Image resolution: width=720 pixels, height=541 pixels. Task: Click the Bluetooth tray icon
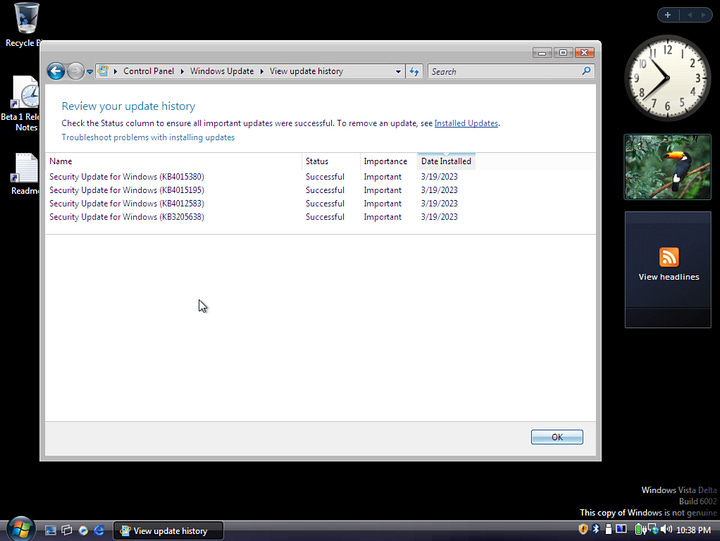(596, 530)
